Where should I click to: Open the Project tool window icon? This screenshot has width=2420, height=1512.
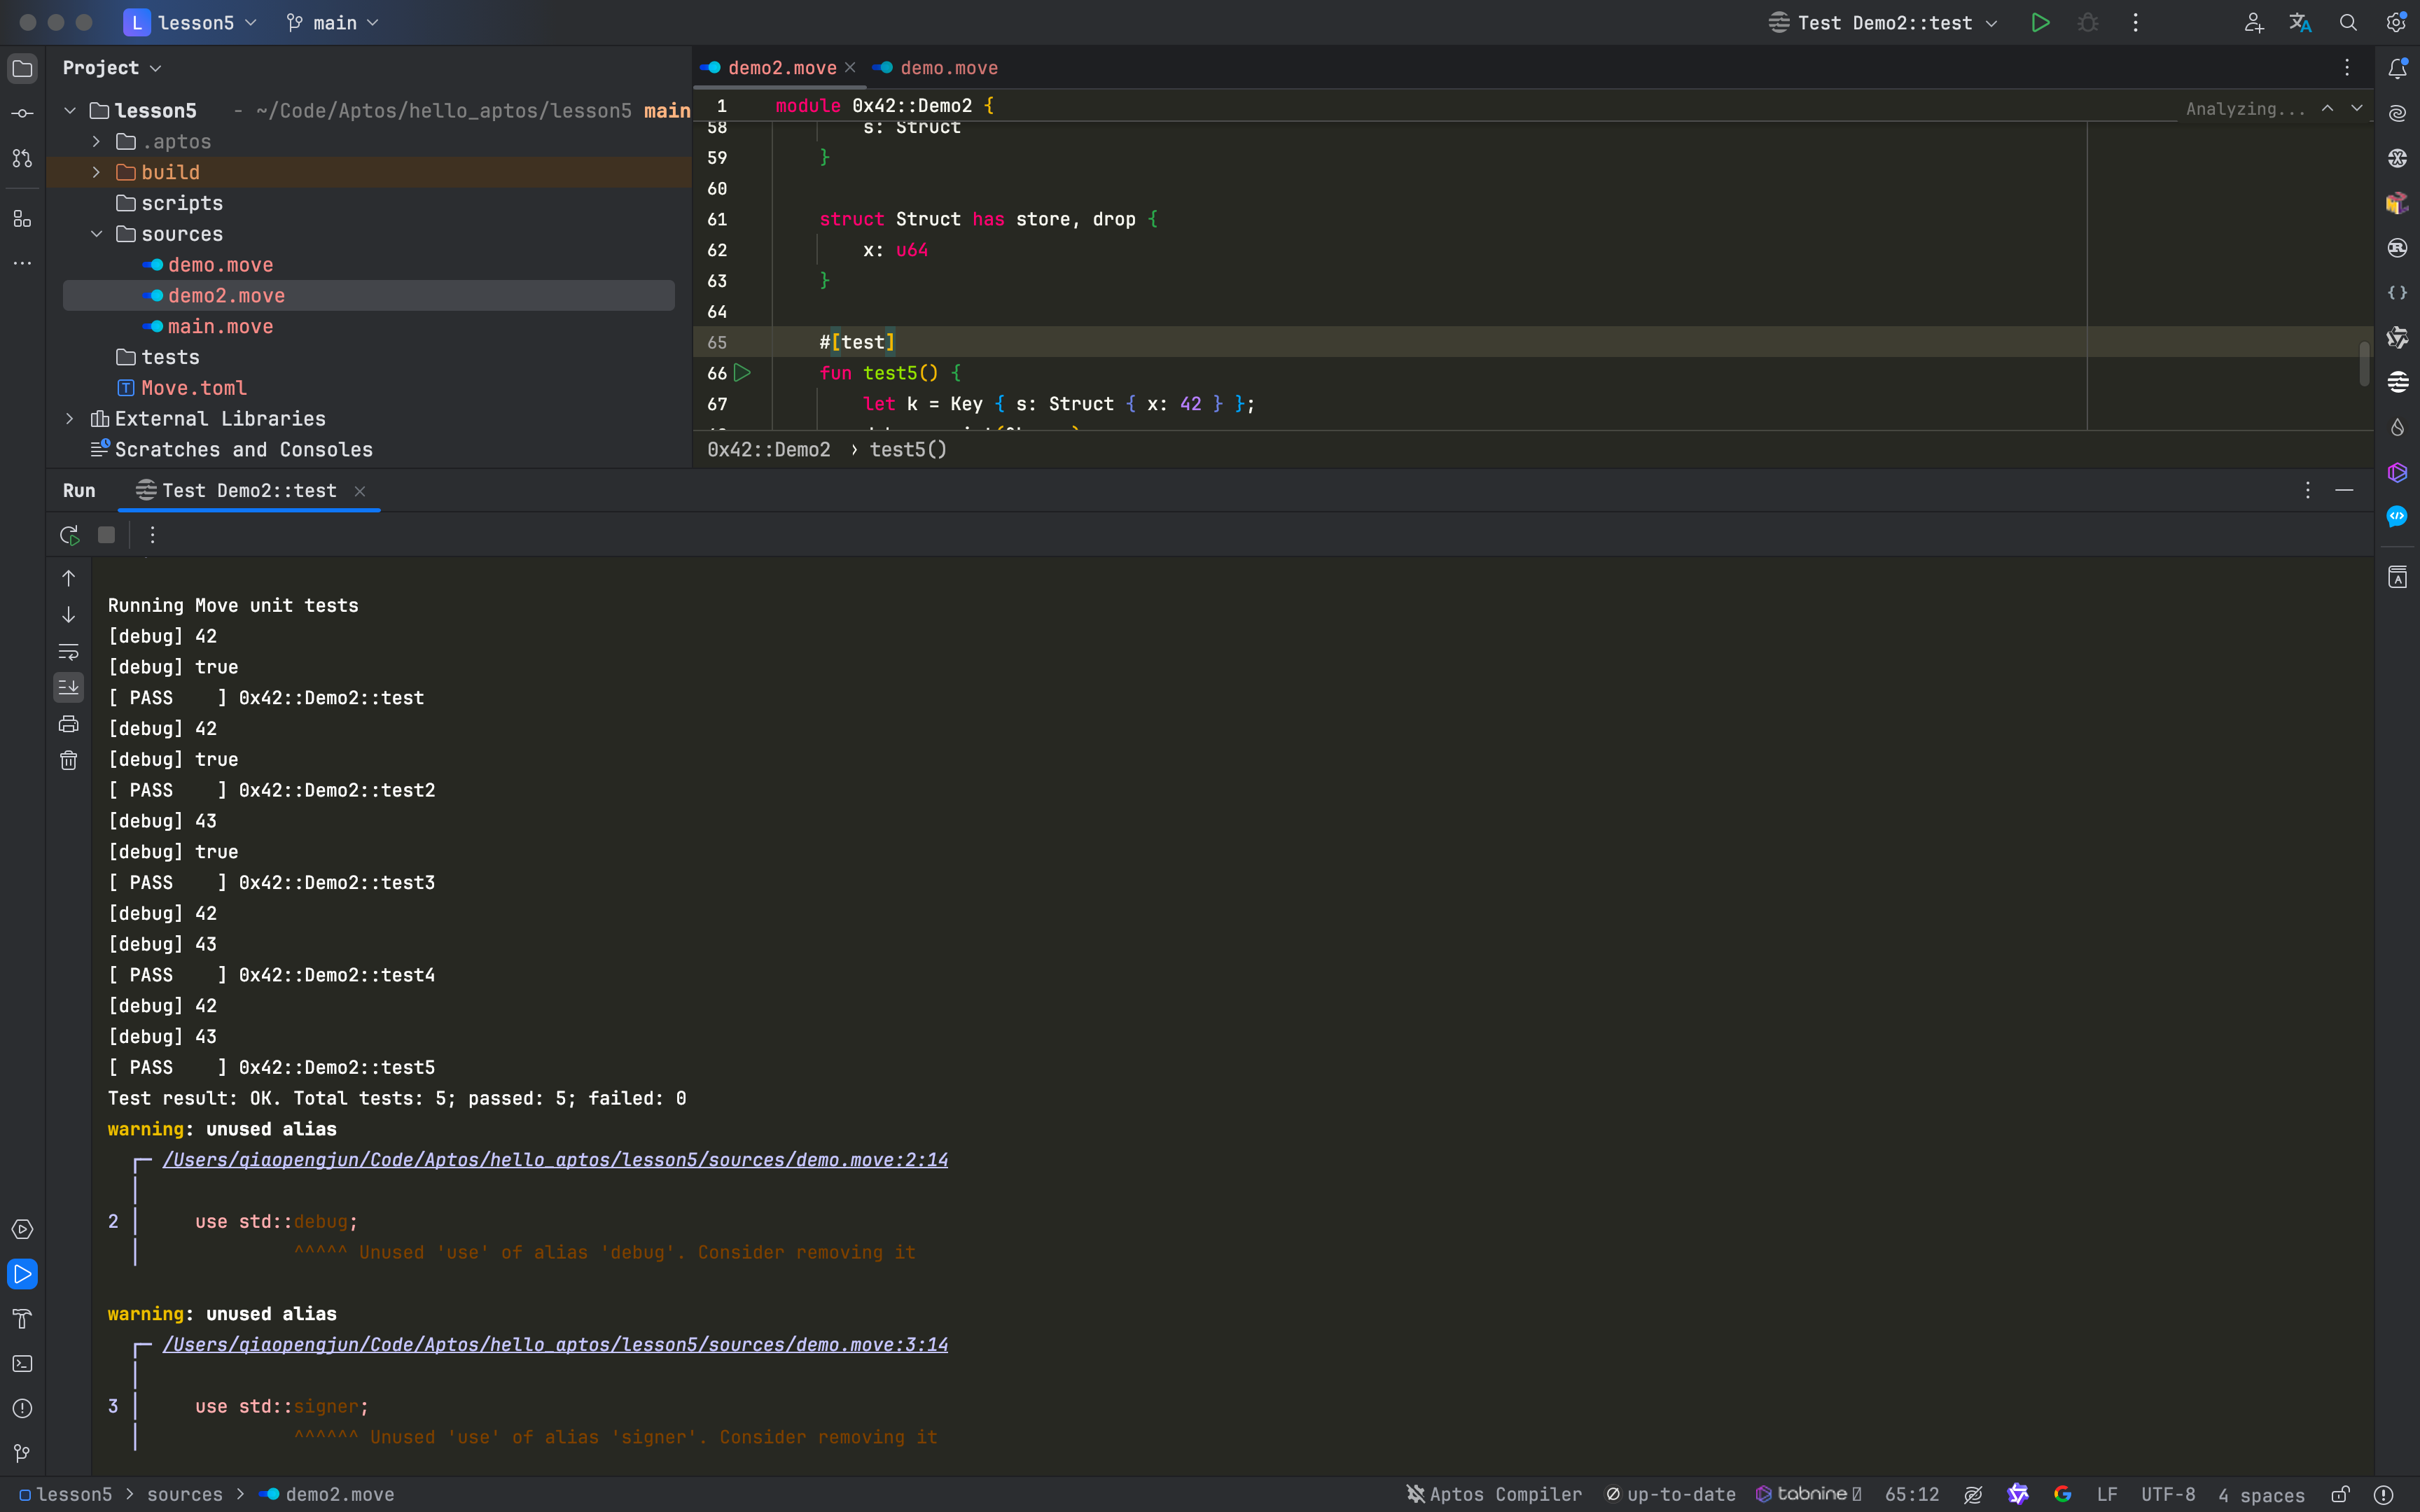(x=22, y=68)
